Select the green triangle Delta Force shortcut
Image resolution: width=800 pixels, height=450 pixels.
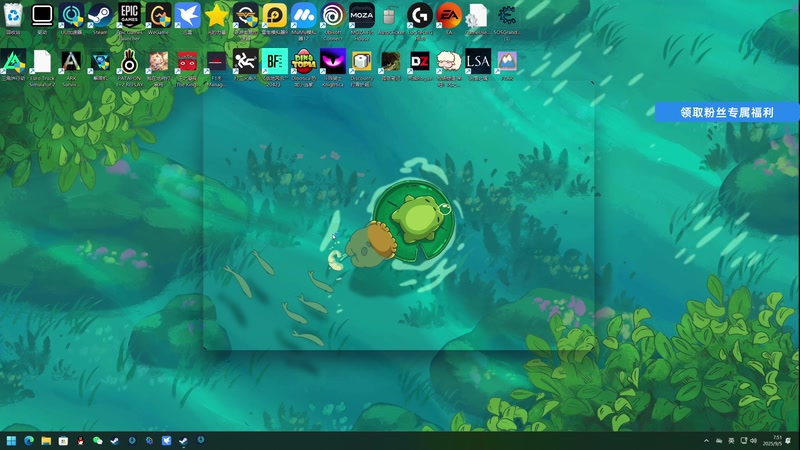[13, 62]
